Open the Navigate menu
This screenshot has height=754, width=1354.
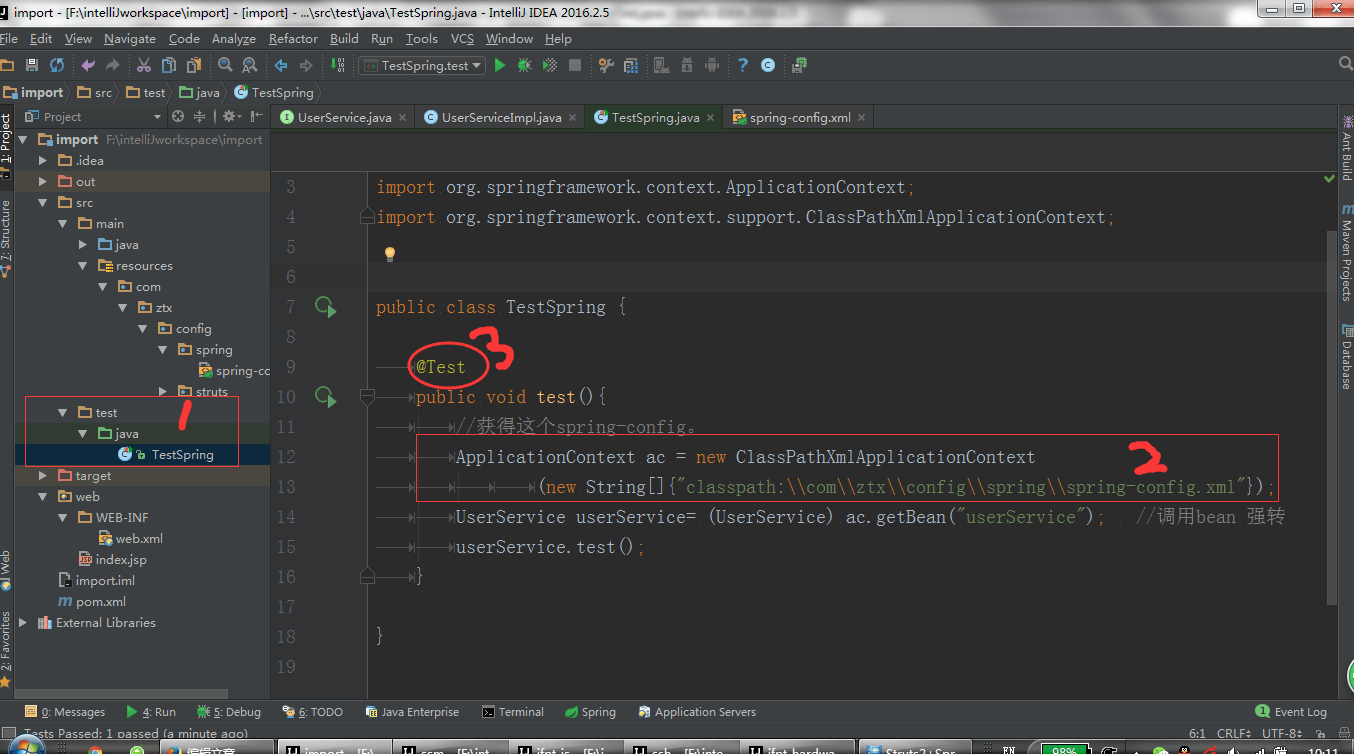[x=130, y=39]
